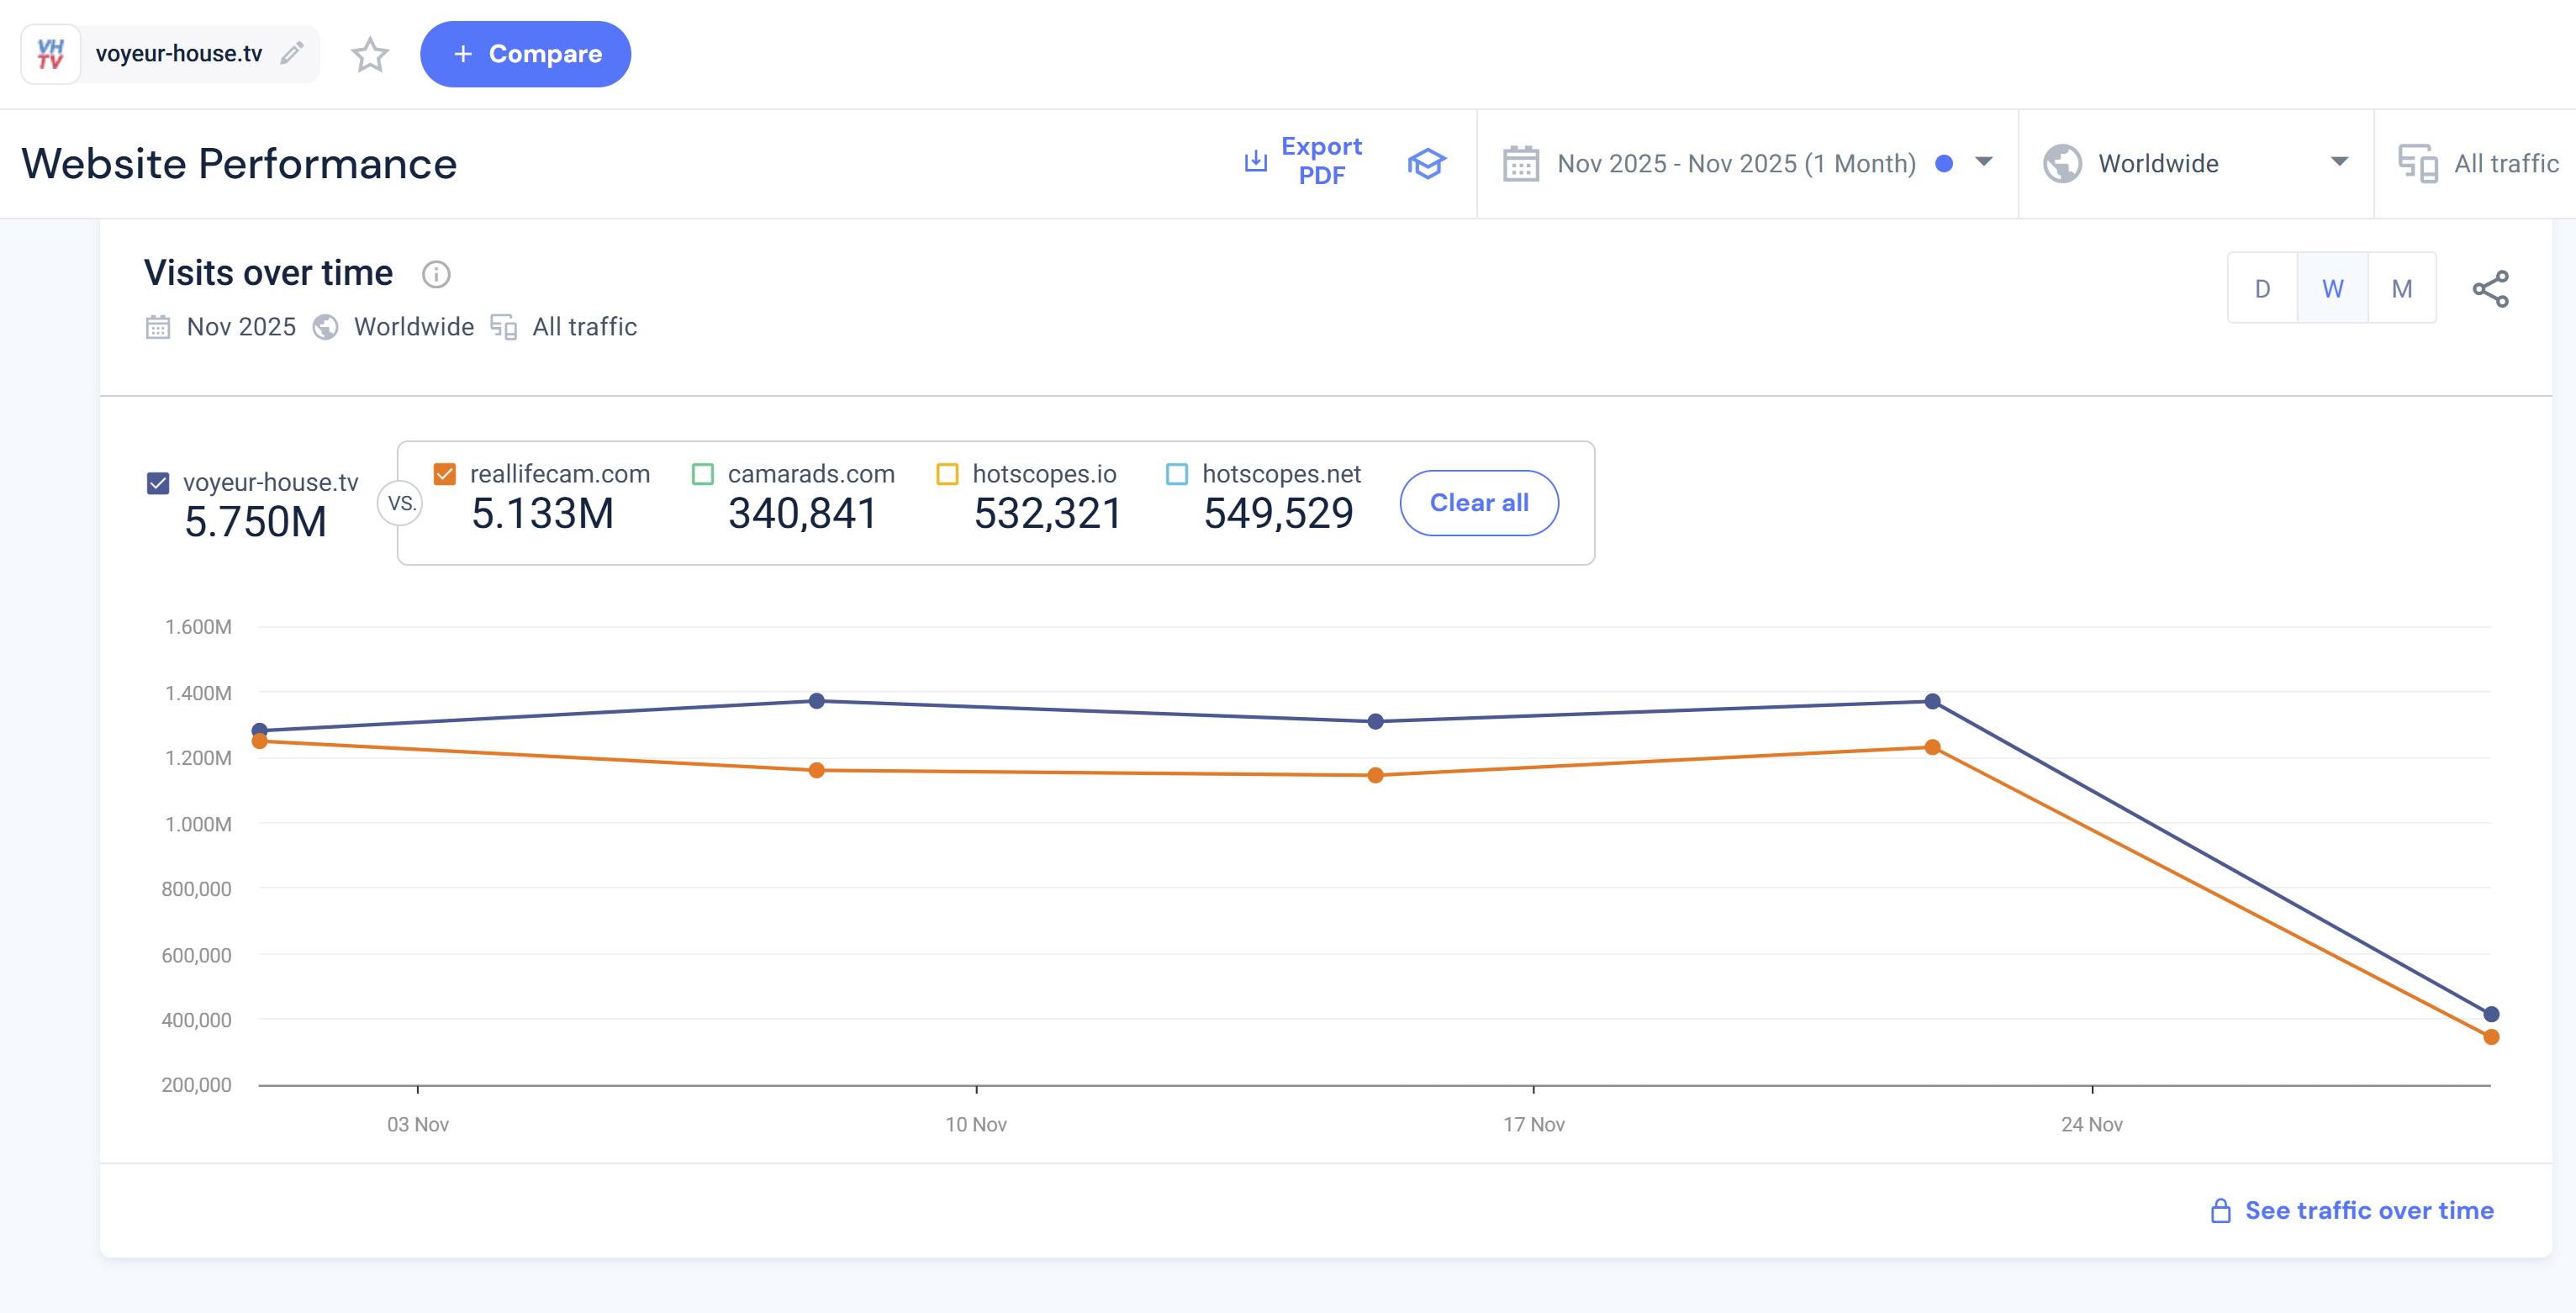Expand the Nov 2025 date range dropdown
This screenshot has height=1313, width=2576.
(1984, 162)
